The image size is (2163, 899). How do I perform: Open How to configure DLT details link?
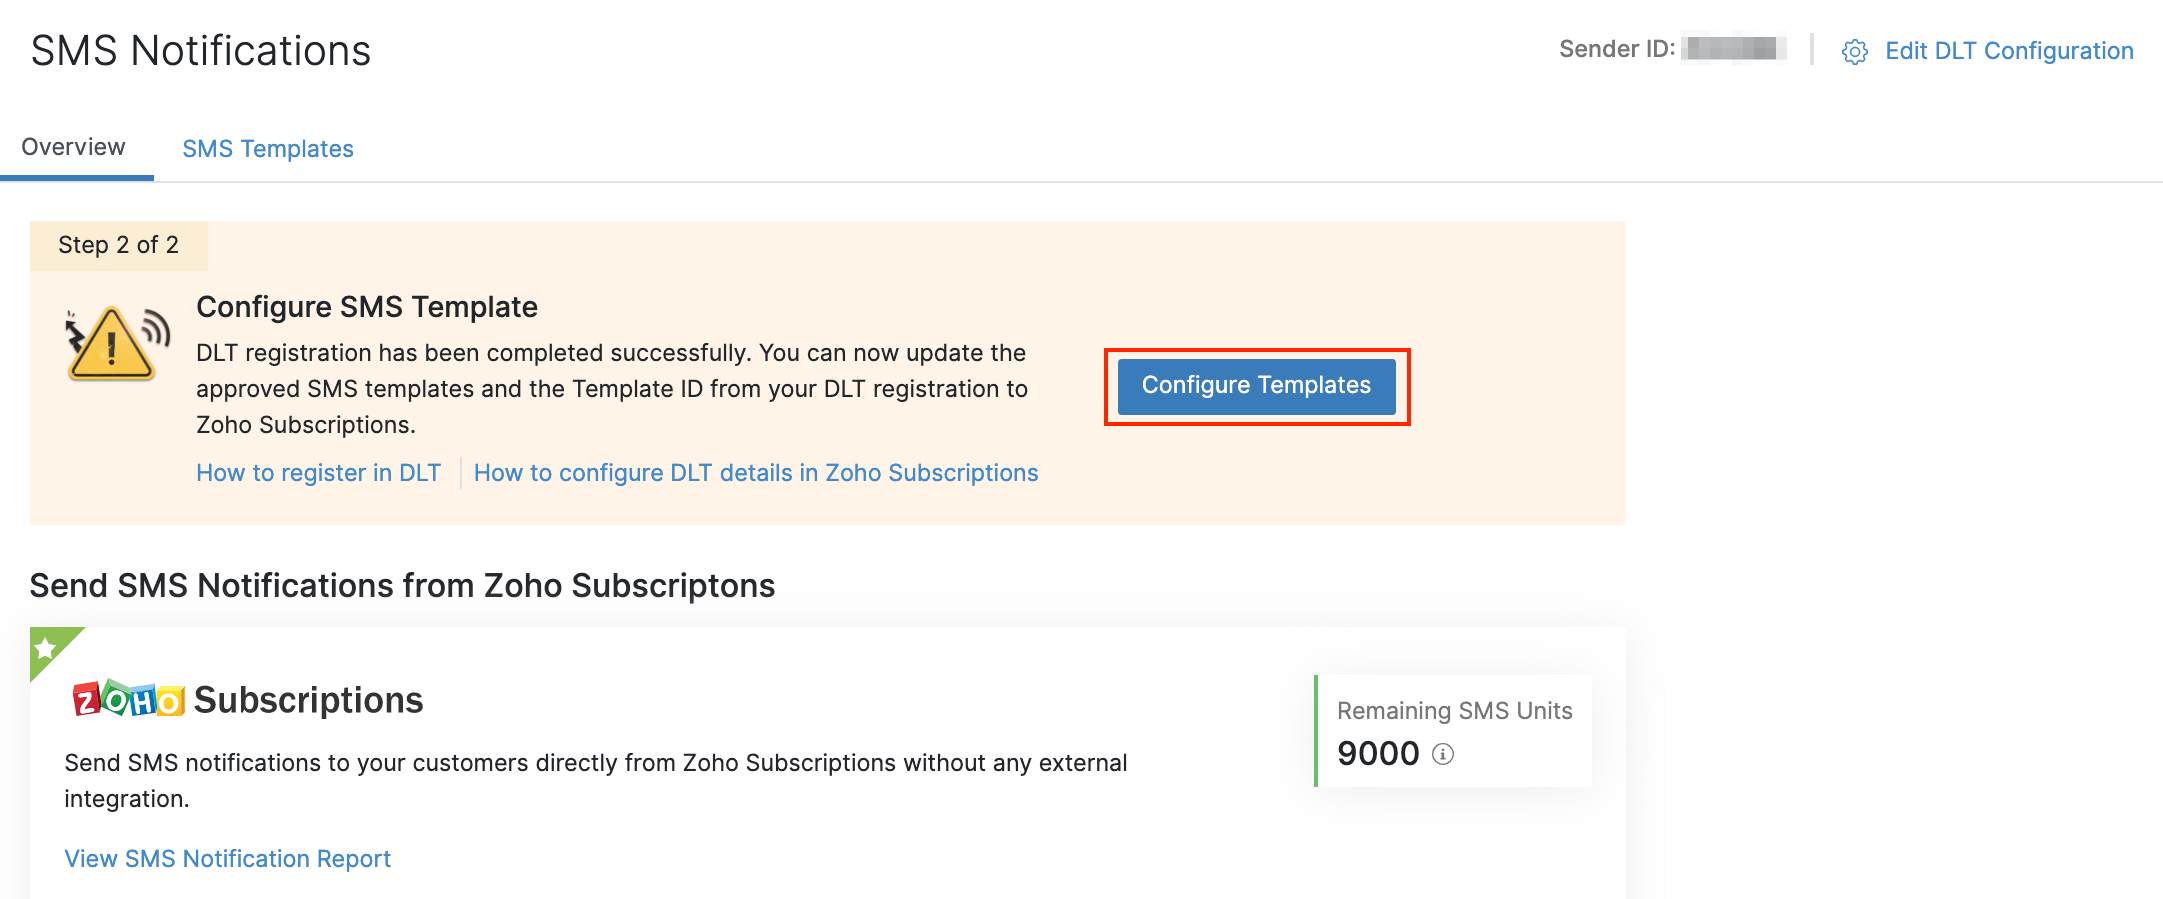755,473
